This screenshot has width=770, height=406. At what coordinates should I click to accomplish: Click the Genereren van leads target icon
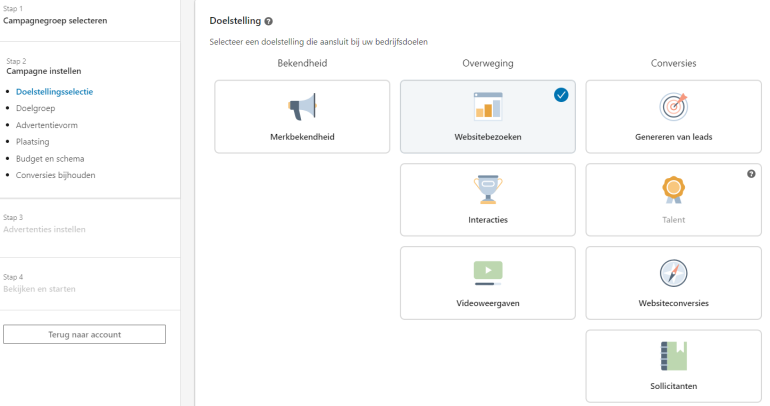pos(674,107)
